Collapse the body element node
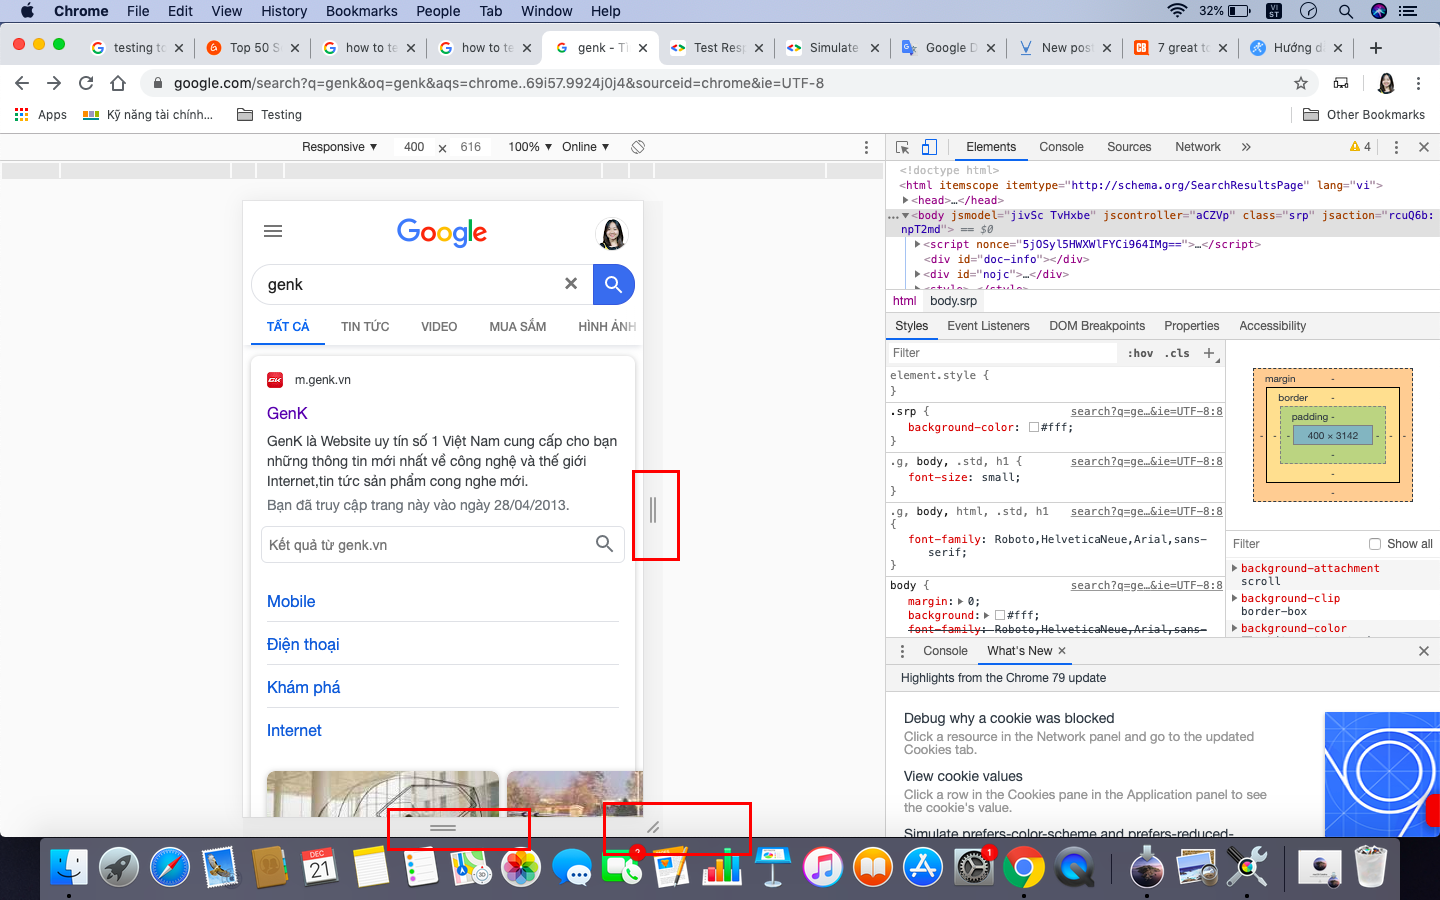Screen dimensions: 1440x900 (906, 215)
